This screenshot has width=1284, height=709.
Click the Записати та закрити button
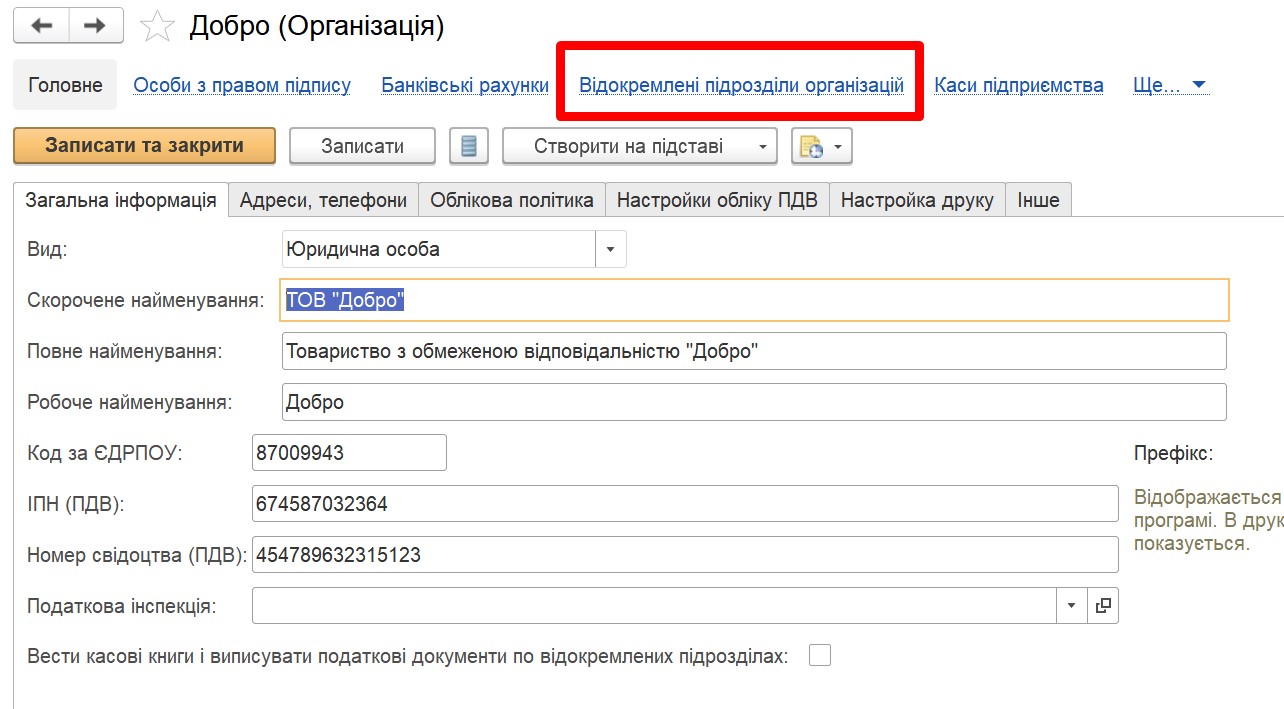pyautogui.click(x=144, y=145)
